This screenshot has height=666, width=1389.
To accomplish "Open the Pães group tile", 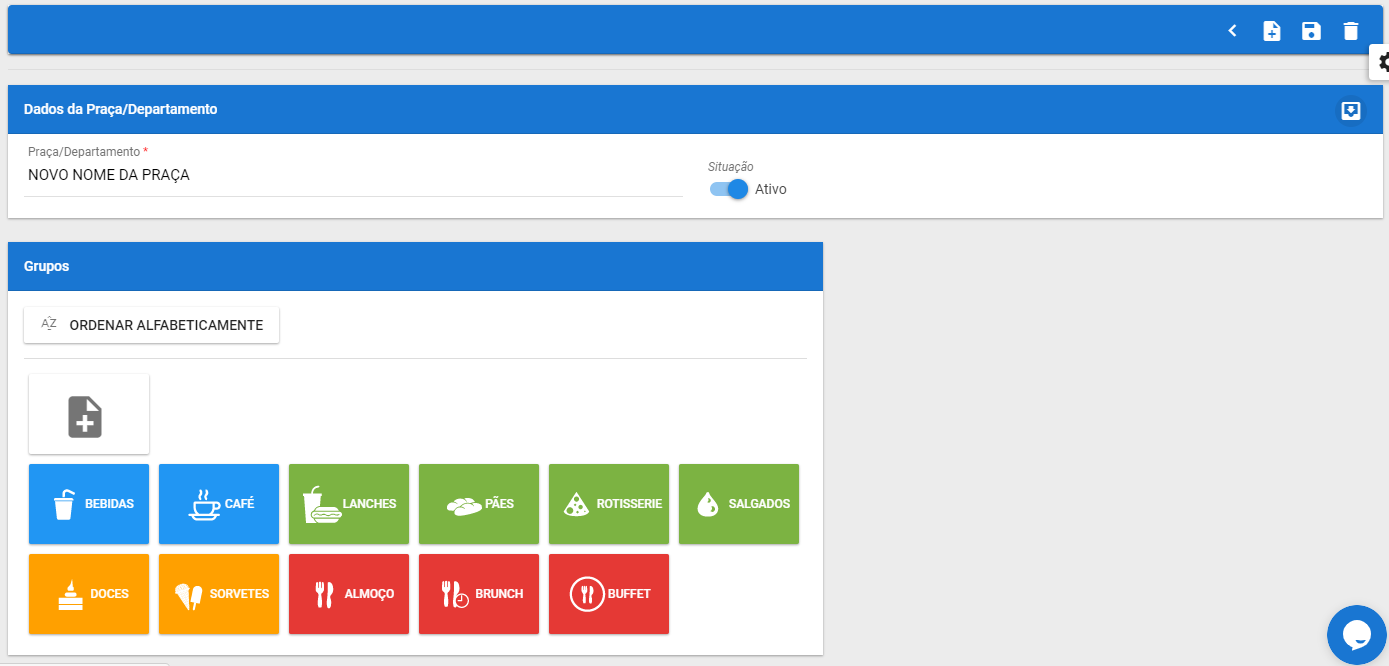I will point(478,504).
